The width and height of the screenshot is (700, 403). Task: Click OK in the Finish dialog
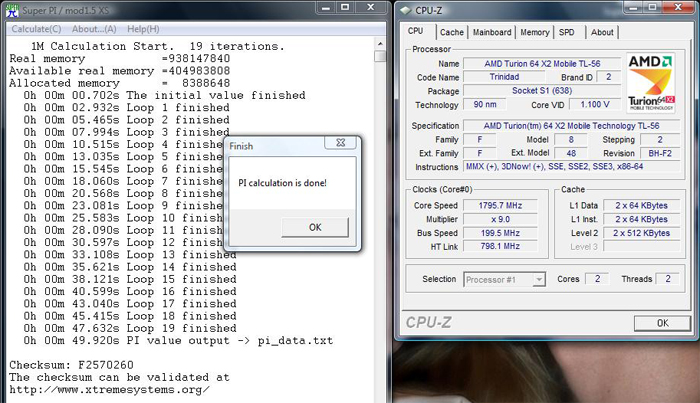pos(315,227)
